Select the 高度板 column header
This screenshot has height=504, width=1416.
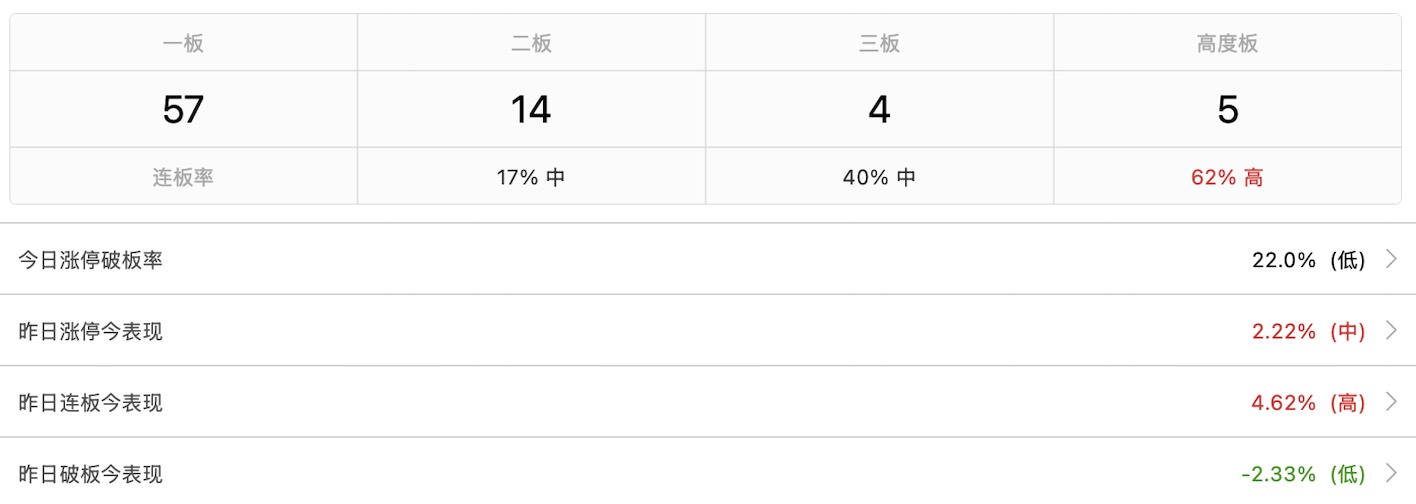tap(1227, 43)
